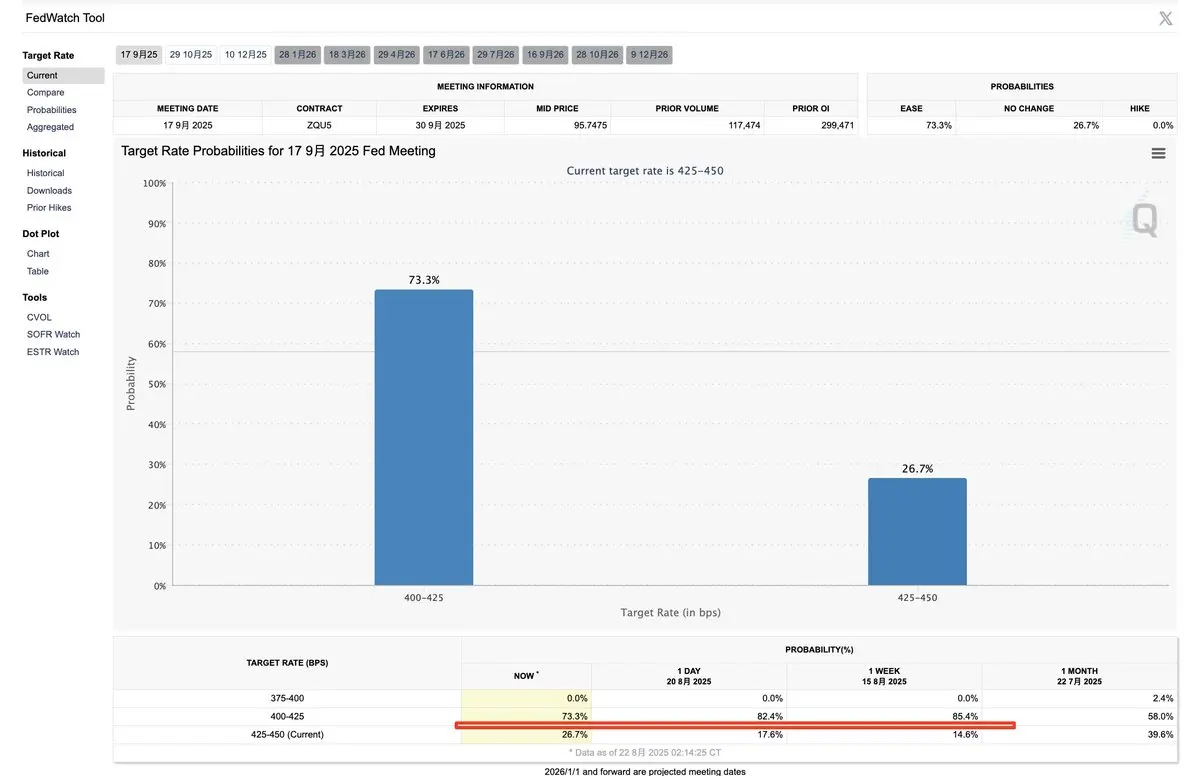
Task: Click the NOW column header
Action: coord(526,676)
